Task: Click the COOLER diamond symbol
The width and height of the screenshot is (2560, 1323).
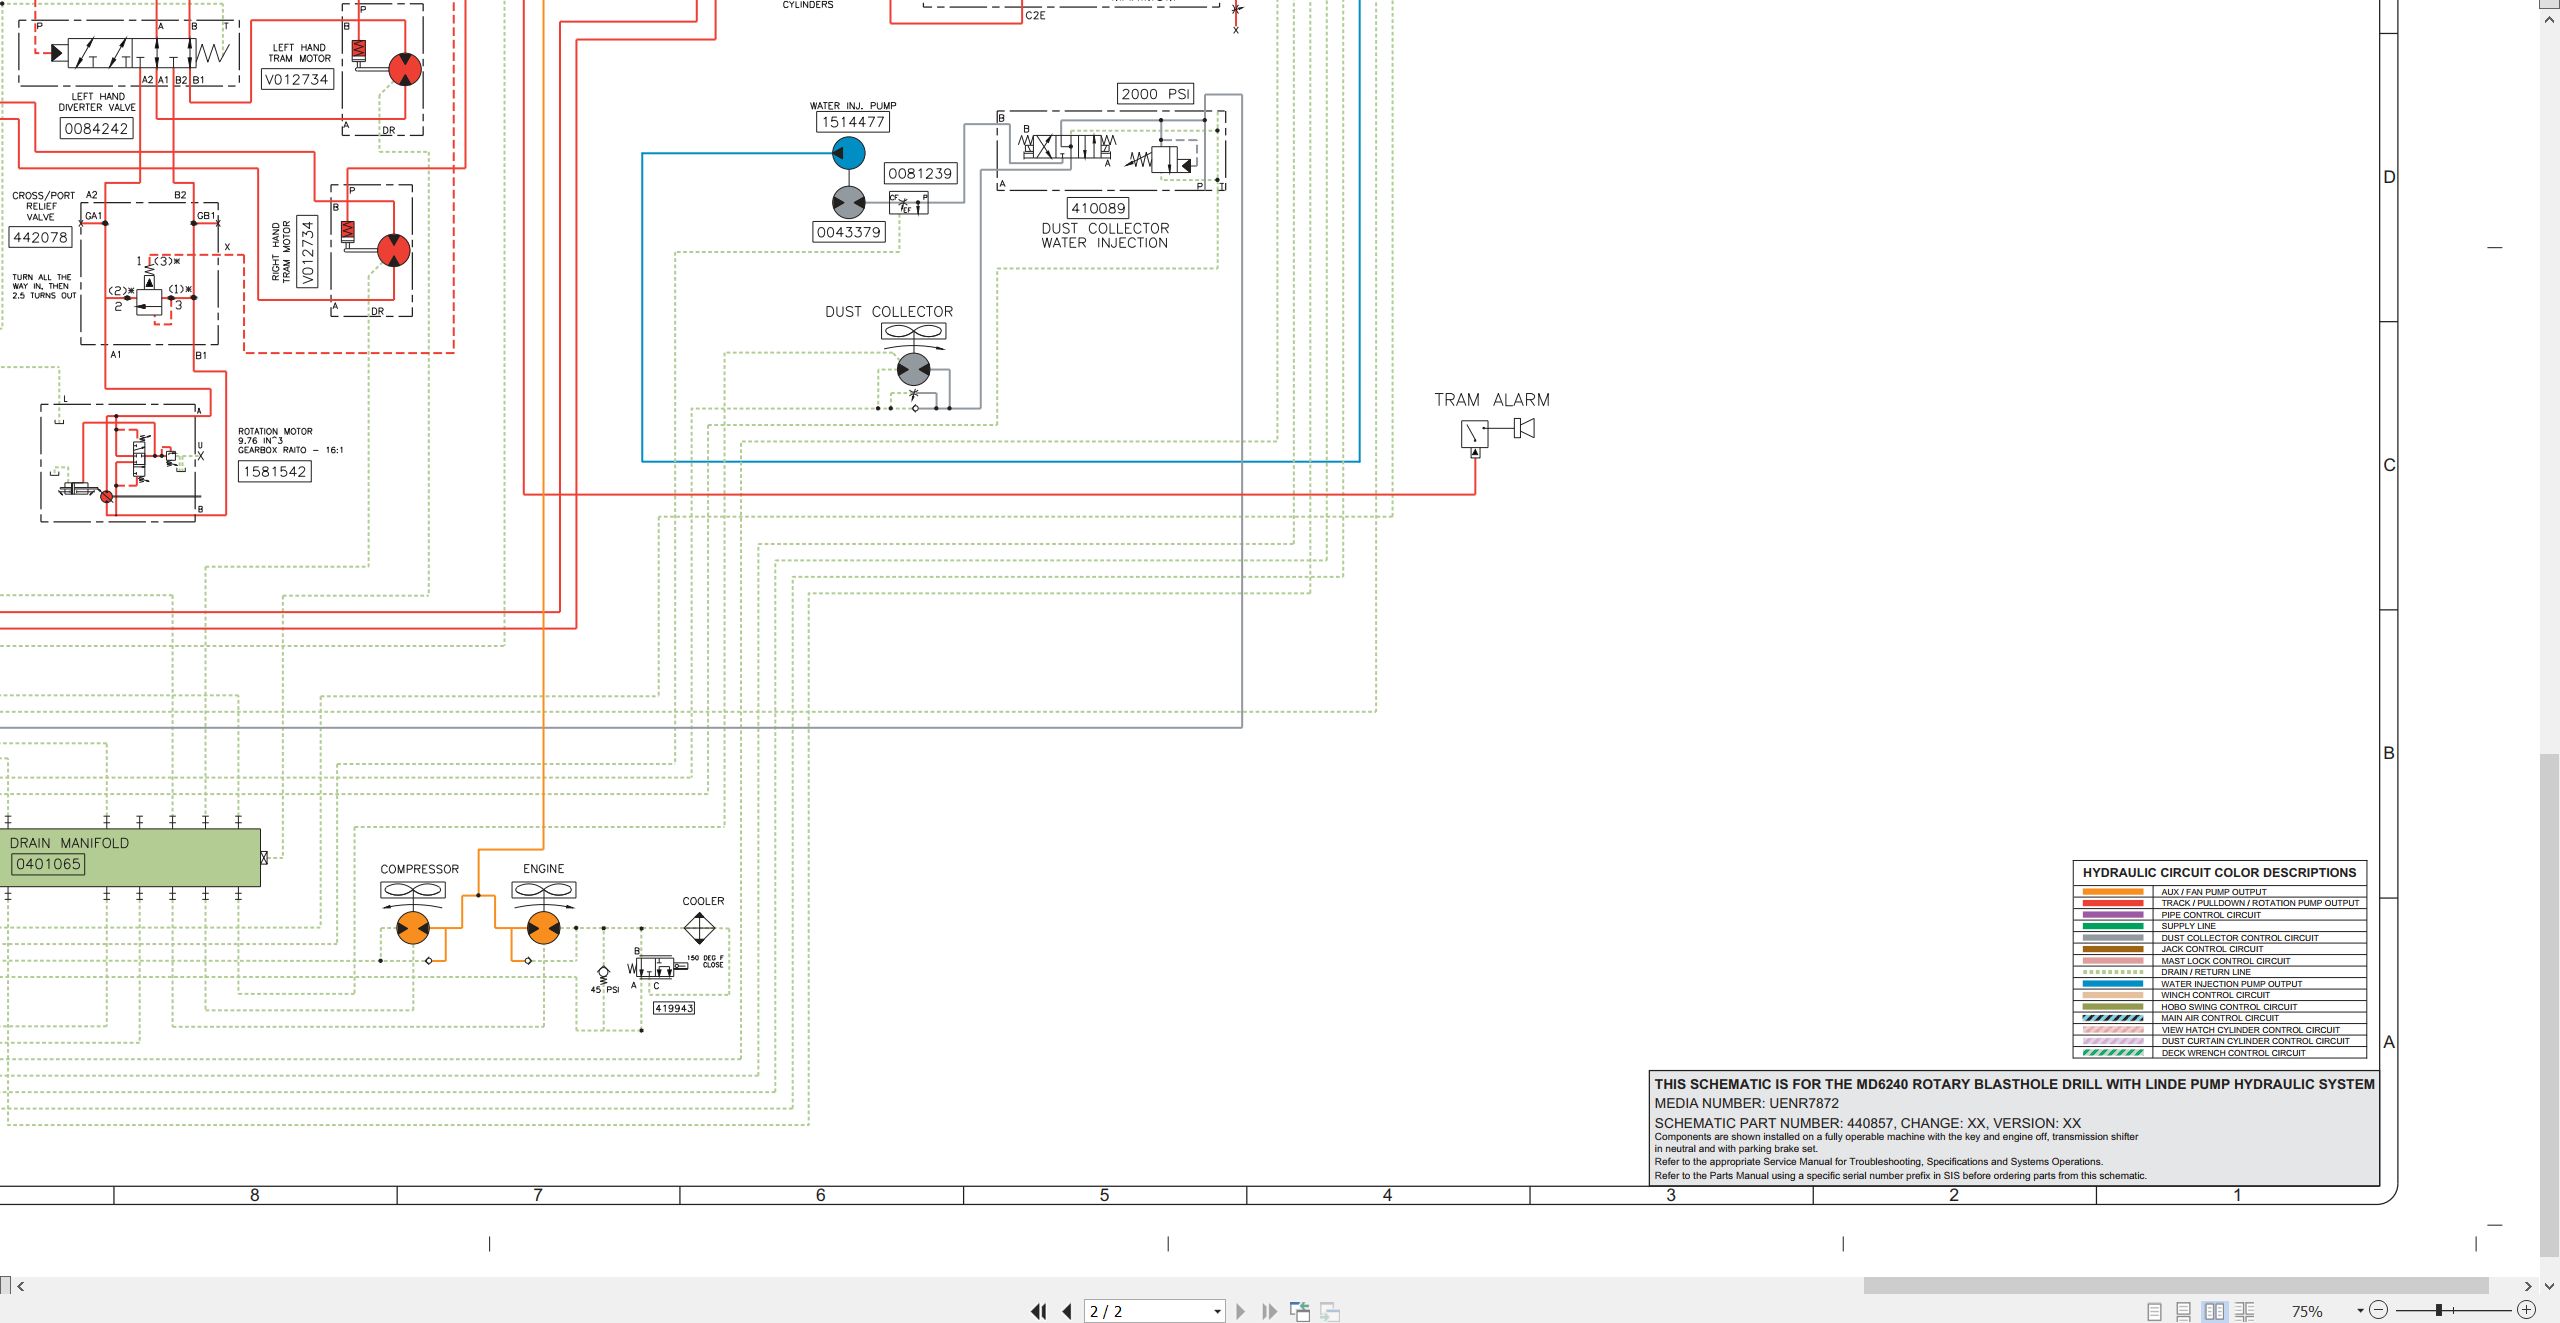Action: coord(699,929)
